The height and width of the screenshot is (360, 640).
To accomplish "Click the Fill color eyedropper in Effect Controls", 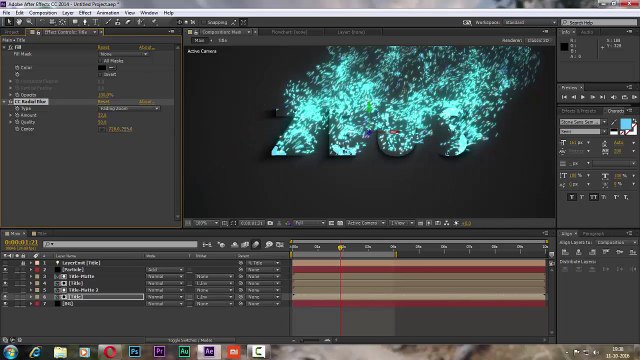I will tap(111, 68).
